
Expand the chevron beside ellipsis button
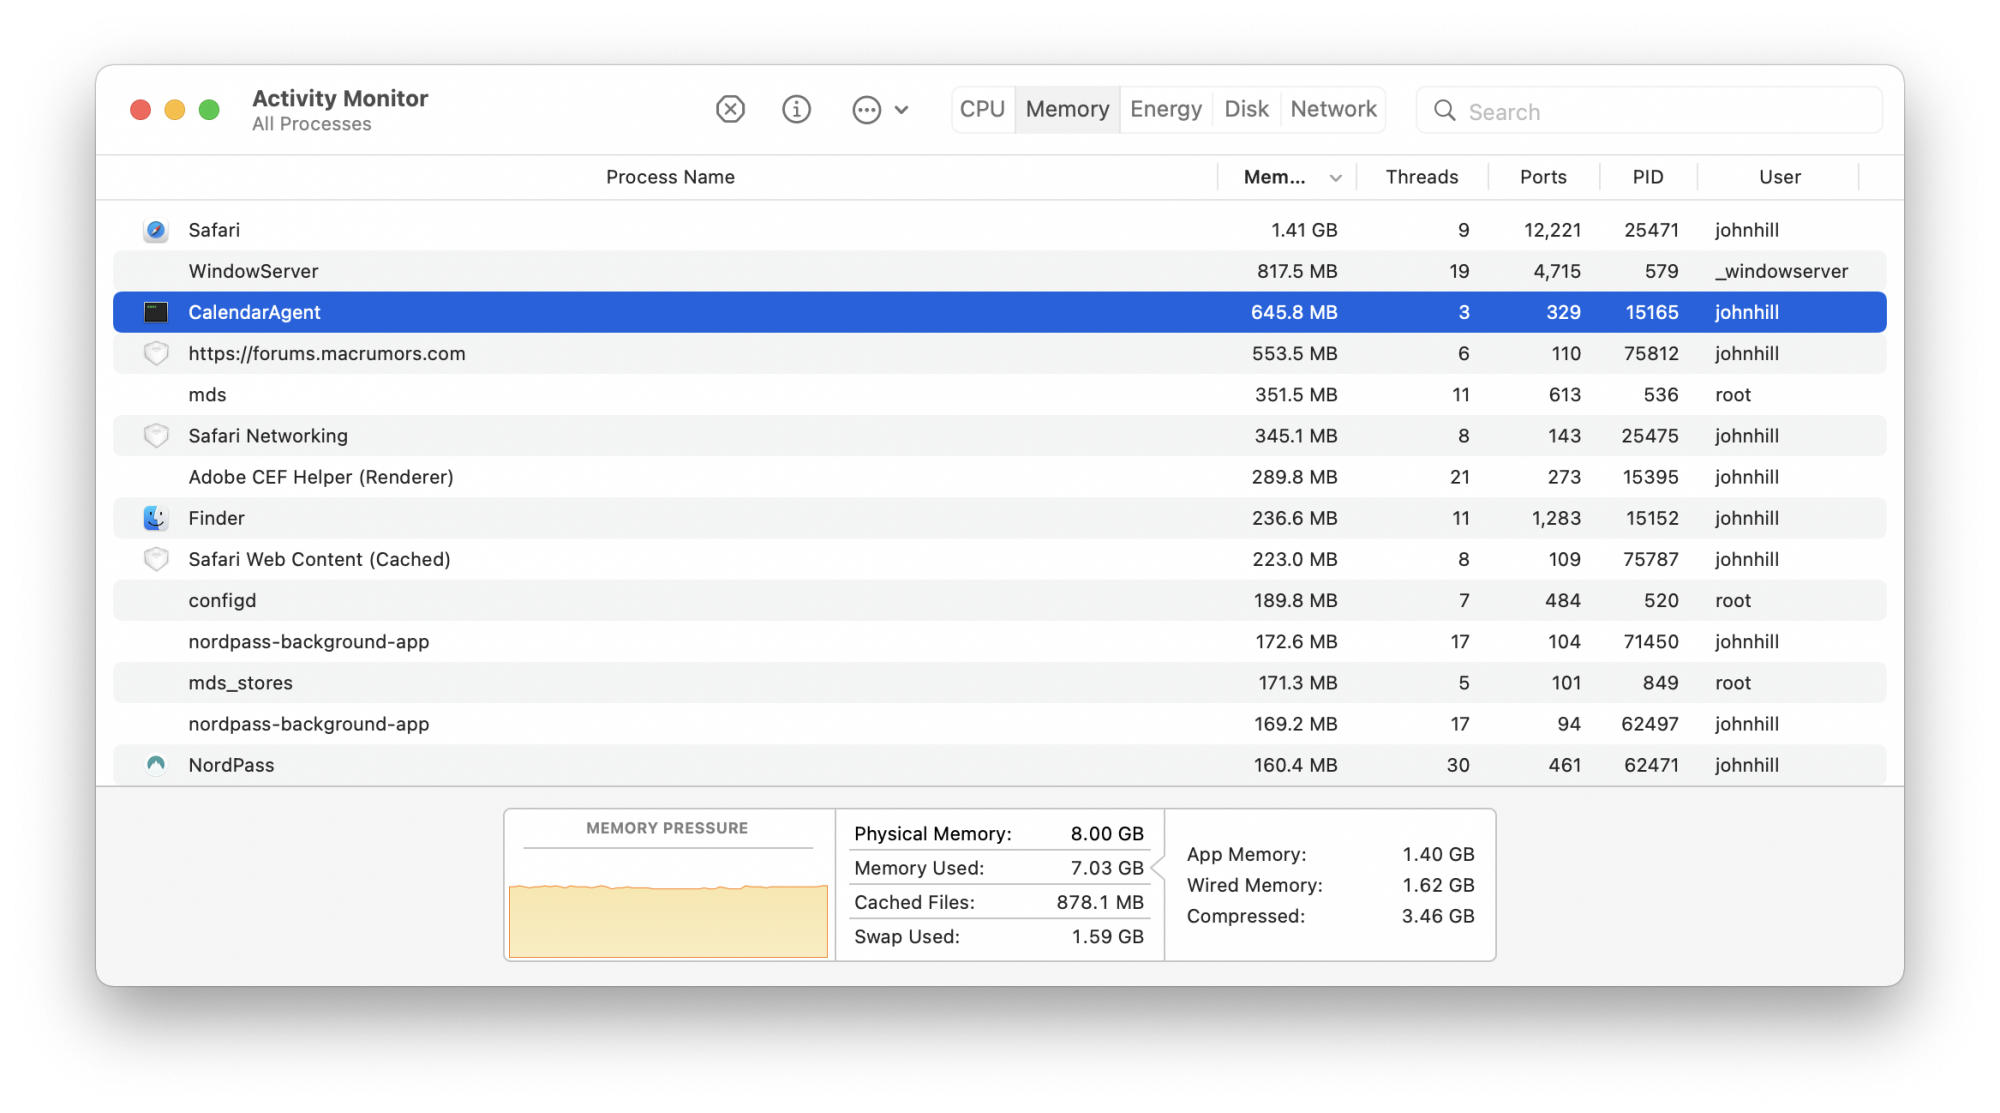pyautogui.click(x=902, y=110)
